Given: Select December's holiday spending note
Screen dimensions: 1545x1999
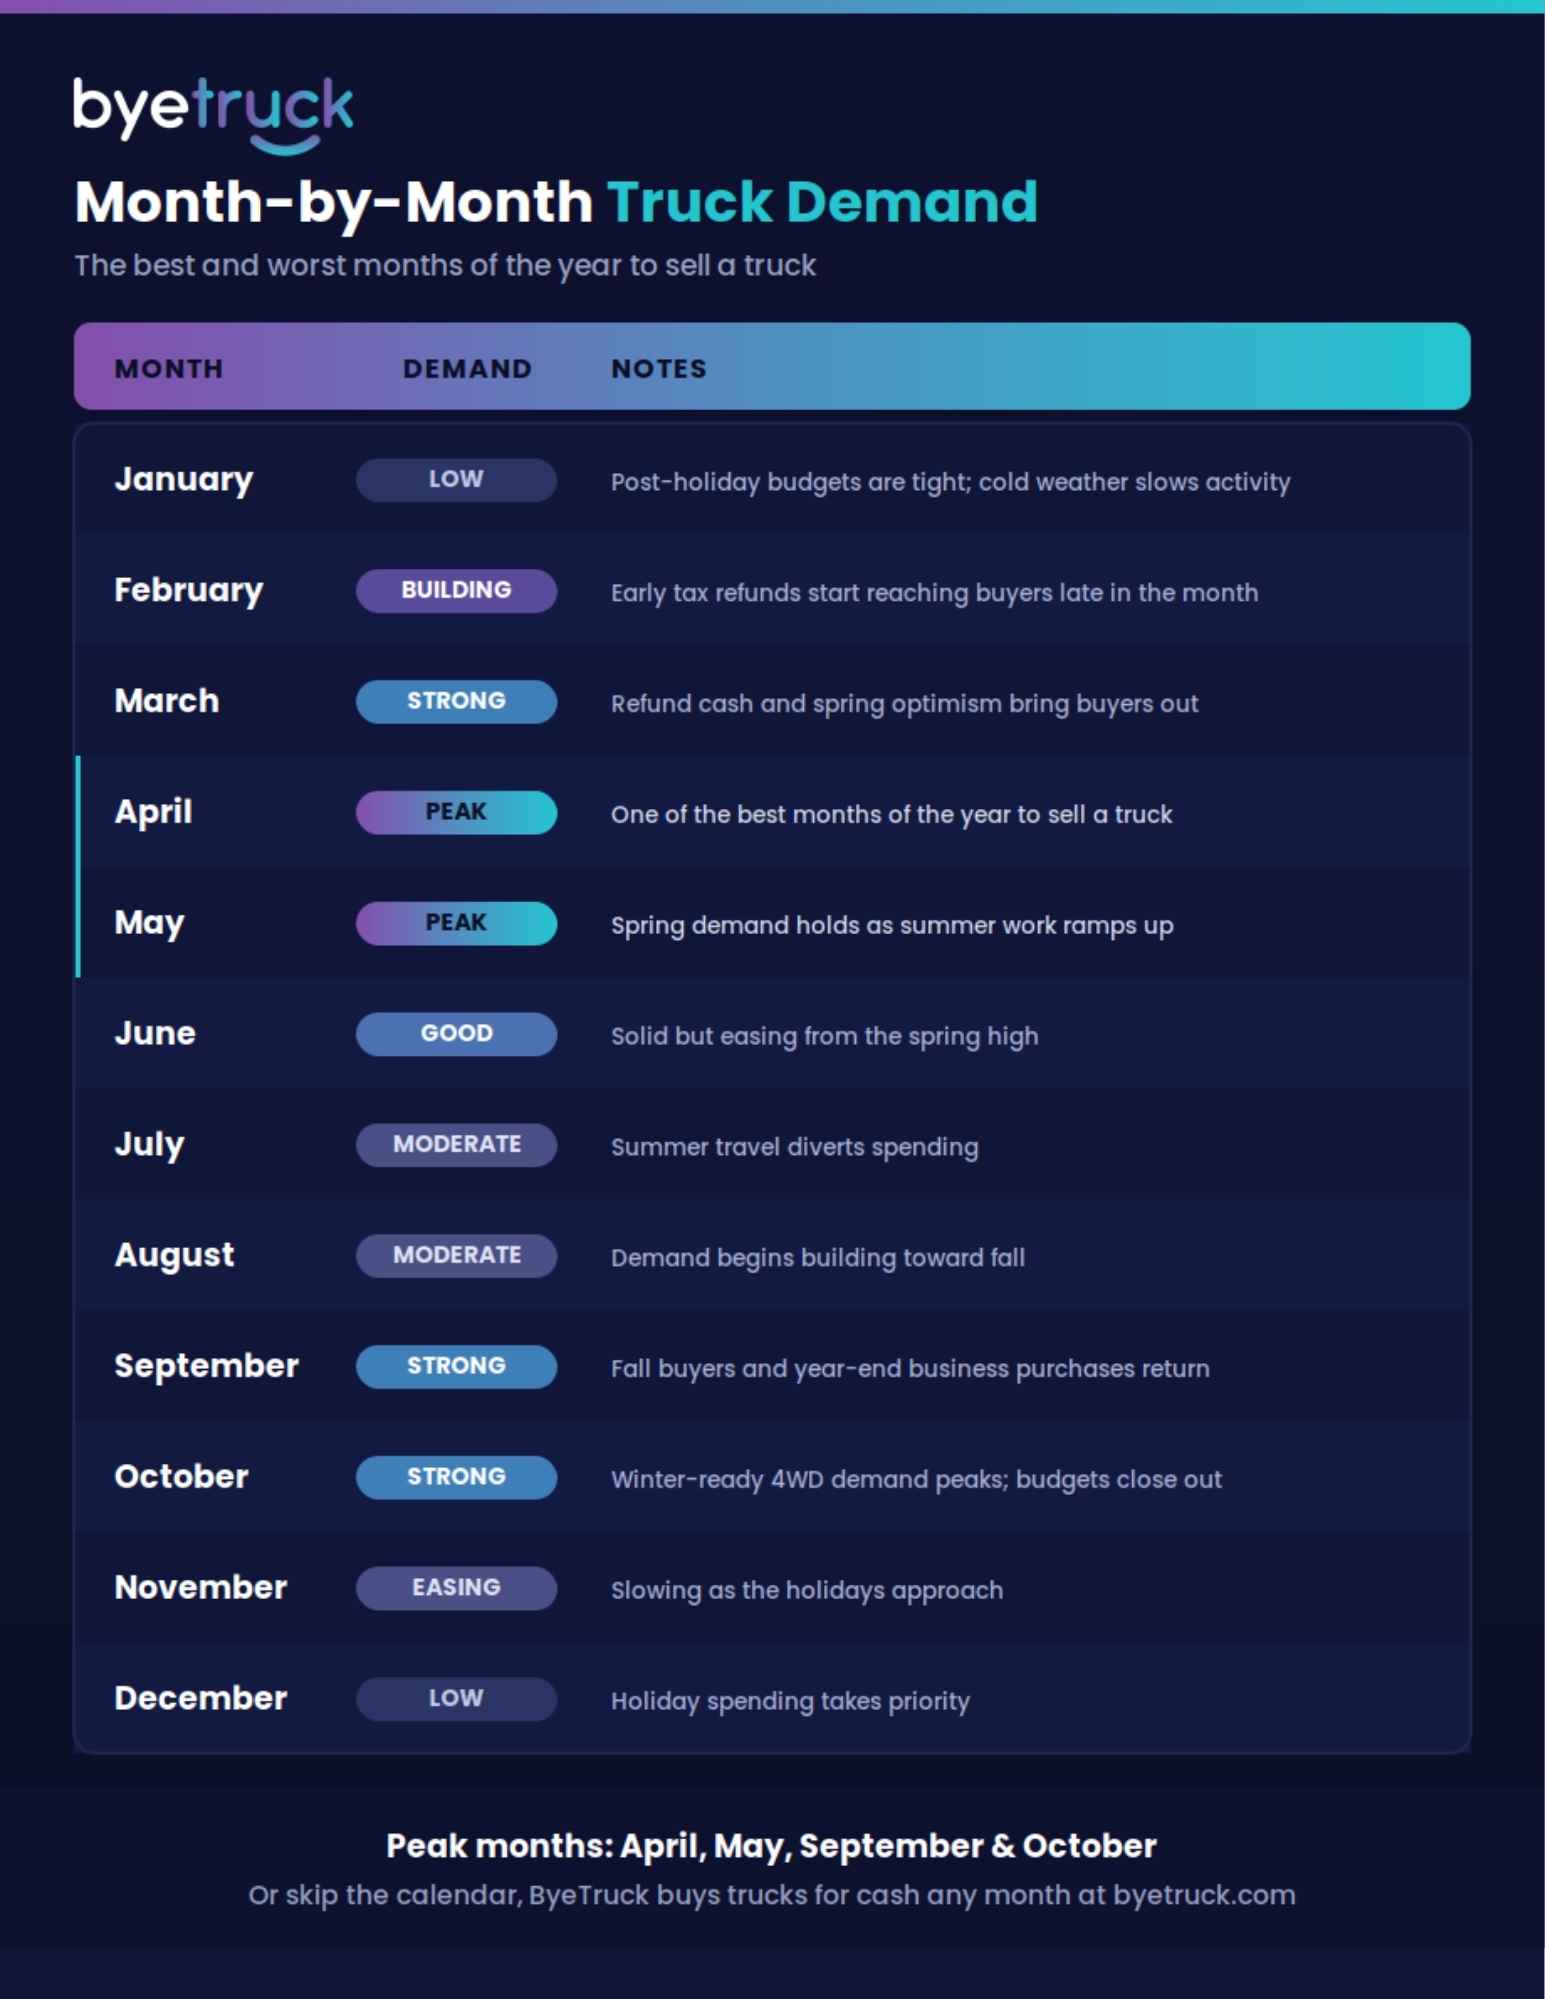Looking at the screenshot, I should (x=790, y=1701).
